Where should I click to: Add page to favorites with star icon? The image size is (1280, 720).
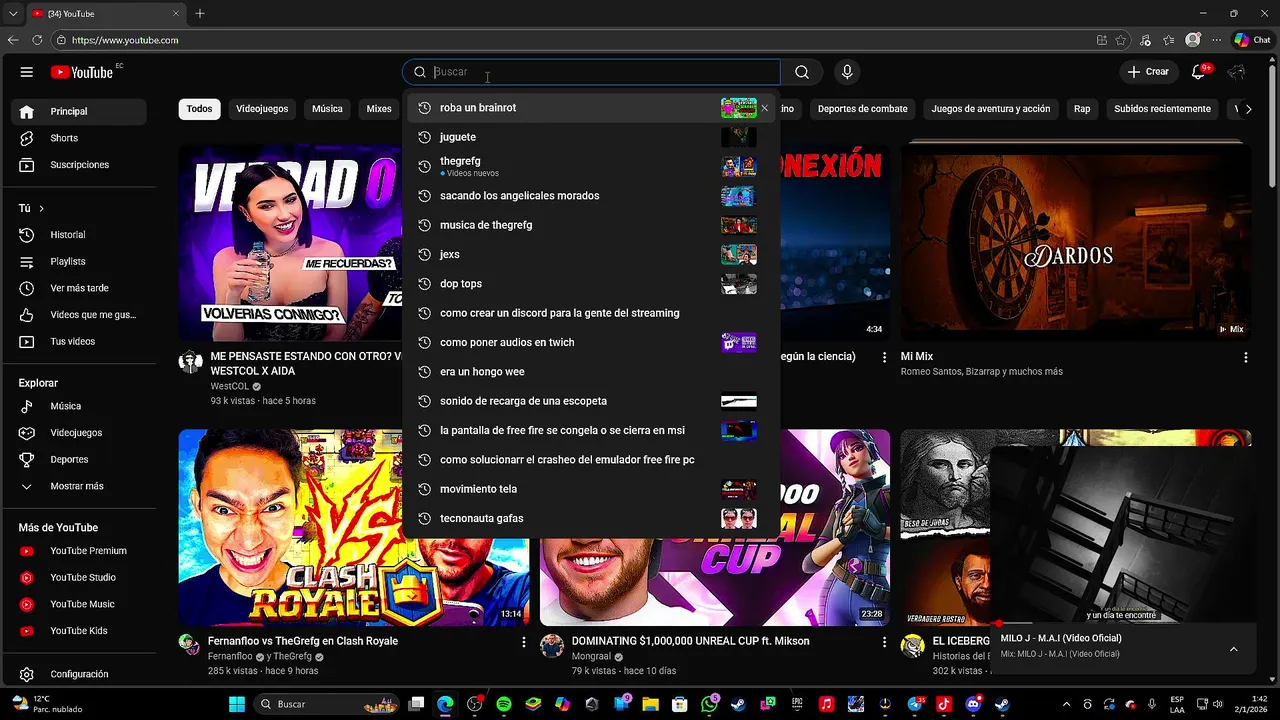coord(1121,40)
